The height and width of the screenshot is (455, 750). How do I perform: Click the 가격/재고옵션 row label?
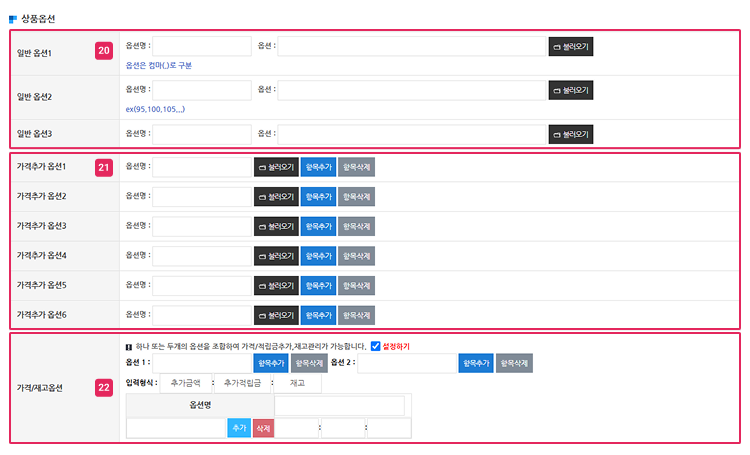pos(40,388)
